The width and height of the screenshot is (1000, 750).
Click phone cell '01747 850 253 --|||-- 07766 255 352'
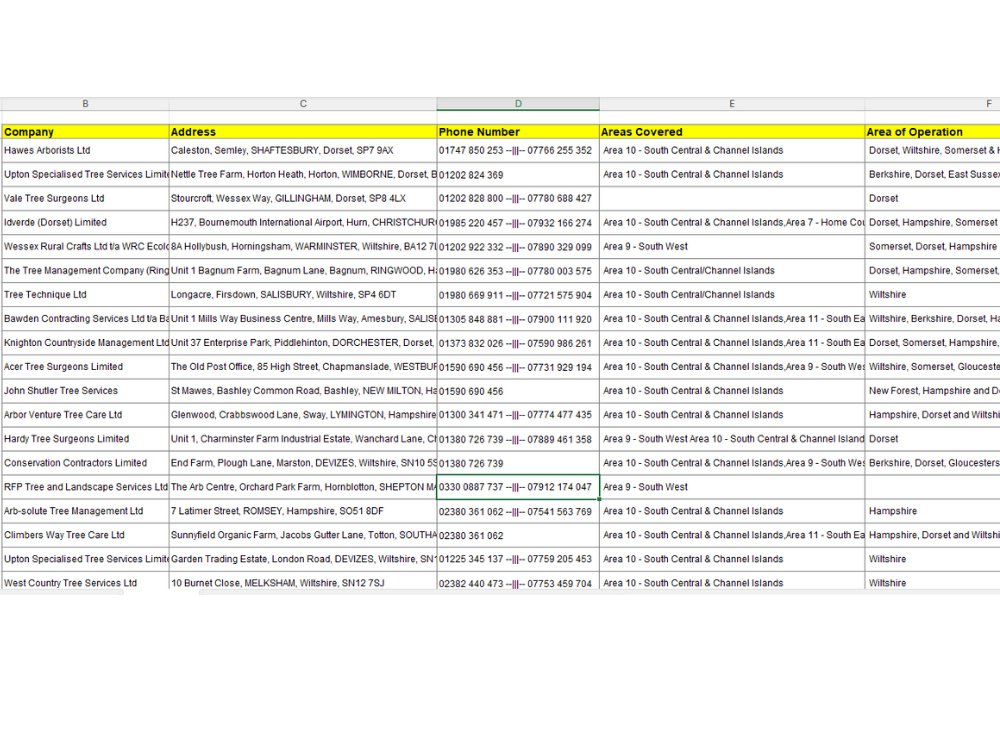point(518,151)
